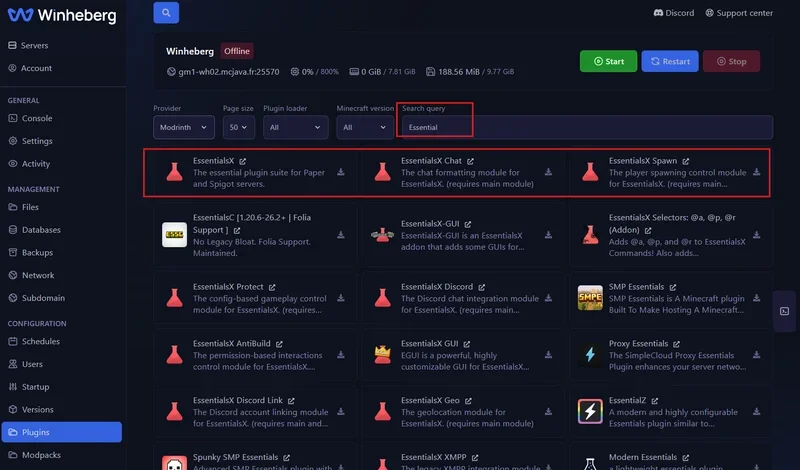Open external link next to EssentialsX Spawn
The width and height of the screenshot is (800, 470).
click(x=686, y=161)
